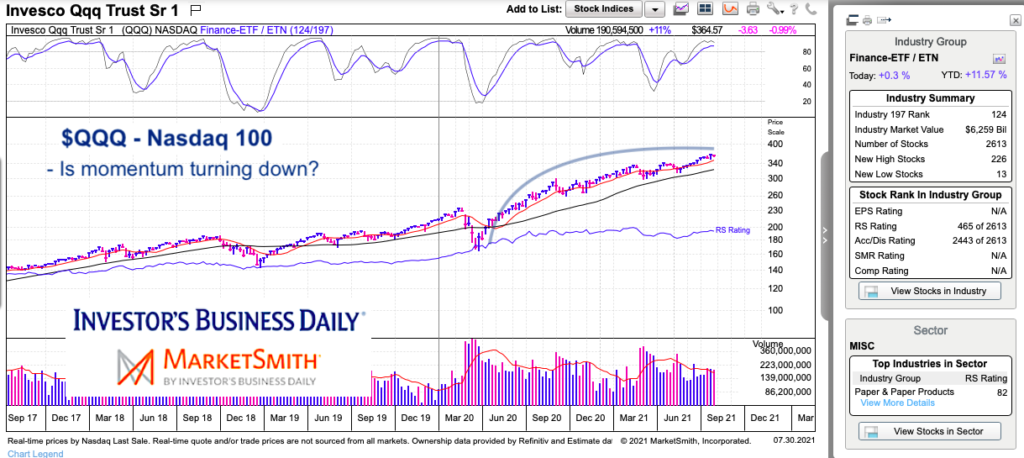Click the Finance-ETF / ETN group name in panel
This screenshot has height=458, width=1024.
pyautogui.click(x=893, y=59)
